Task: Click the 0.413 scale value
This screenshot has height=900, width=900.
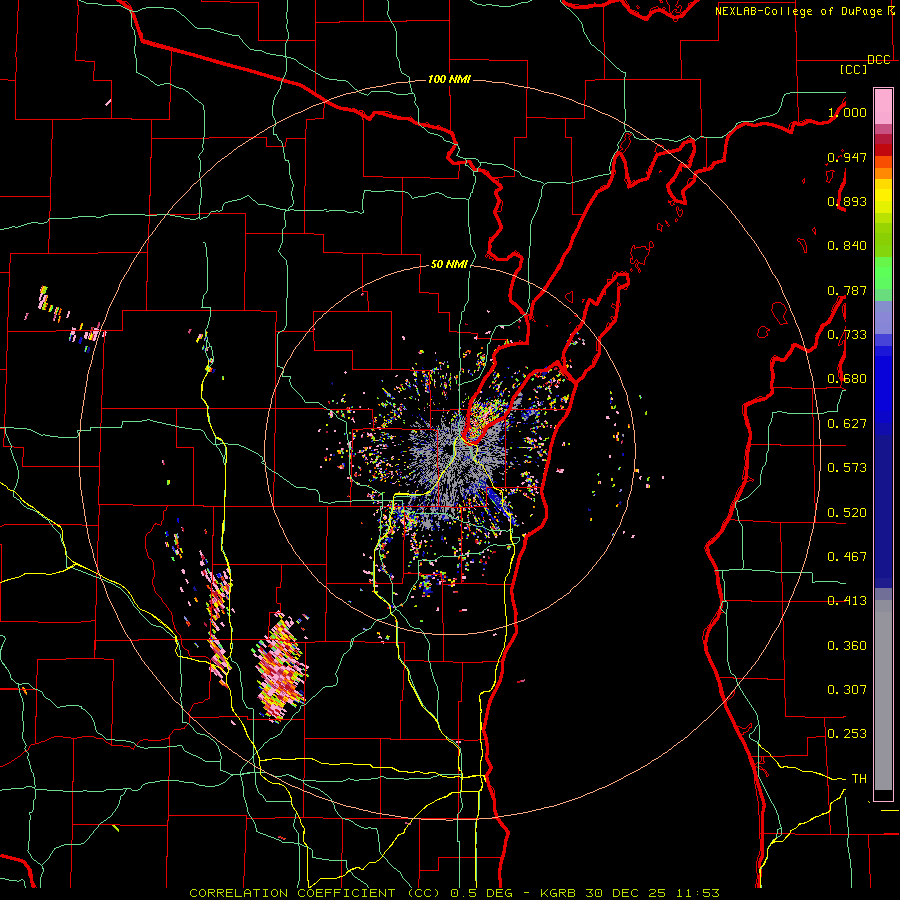Action: (847, 601)
